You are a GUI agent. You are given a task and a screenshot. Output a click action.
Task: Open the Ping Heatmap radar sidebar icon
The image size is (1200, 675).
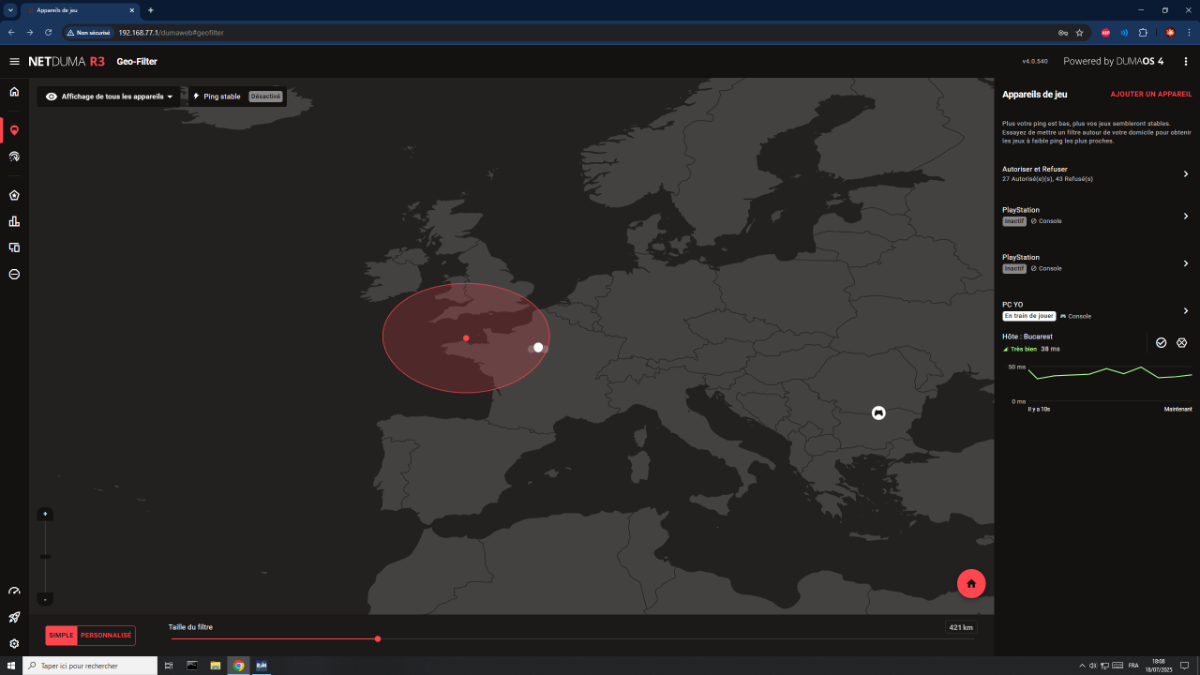click(x=14, y=157)
